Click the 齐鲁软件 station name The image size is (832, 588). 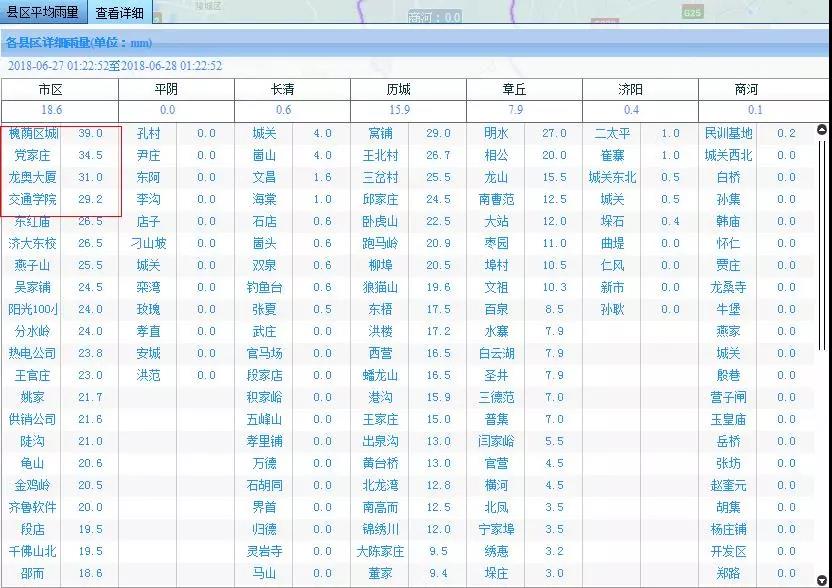point(32,508)
